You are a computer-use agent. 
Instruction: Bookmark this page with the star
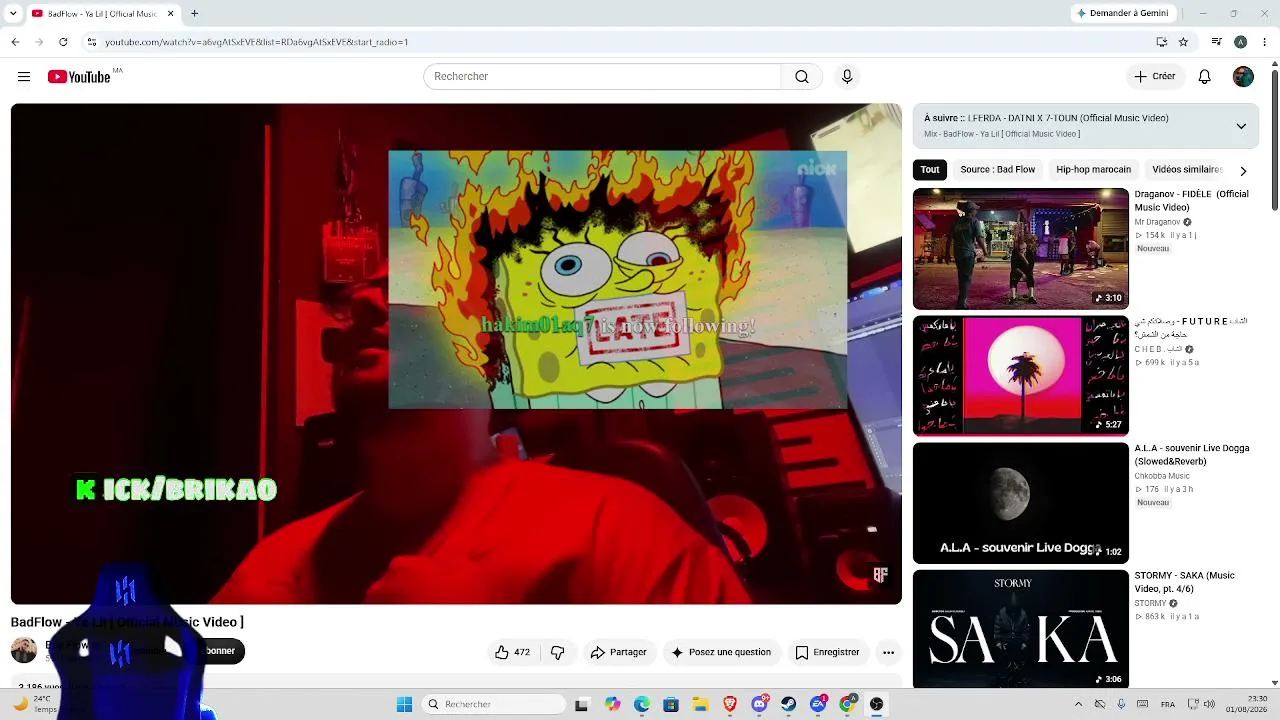pyautogui.click(x=1183, y=42)
